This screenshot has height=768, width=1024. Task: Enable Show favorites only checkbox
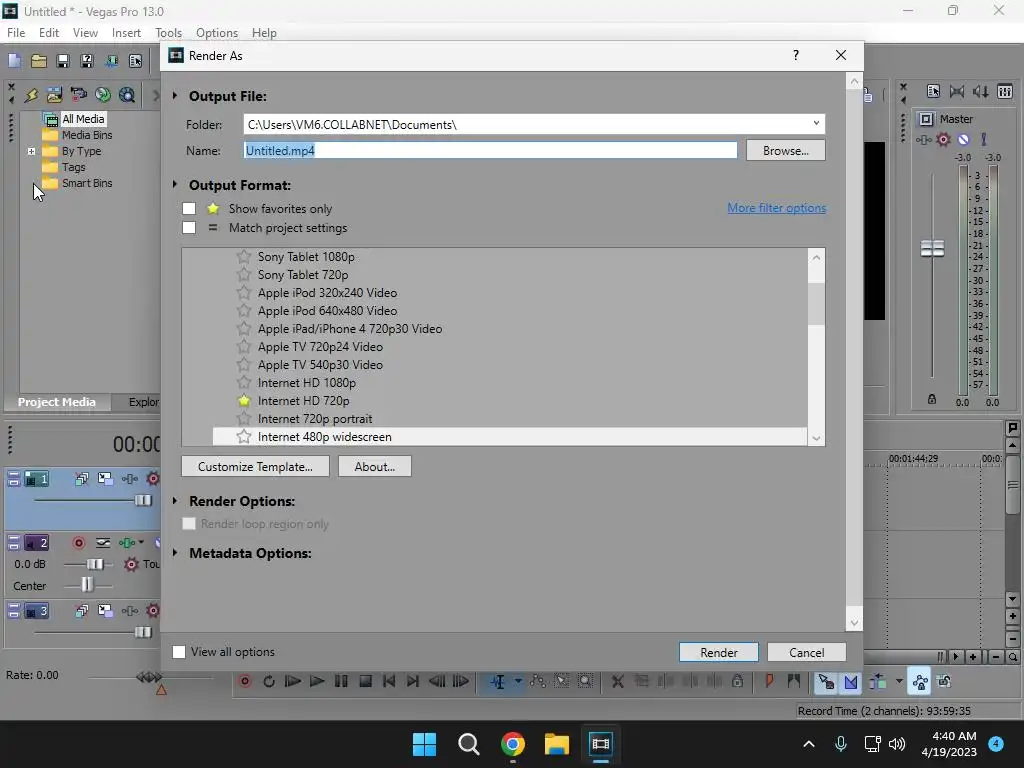coord(189,208)
